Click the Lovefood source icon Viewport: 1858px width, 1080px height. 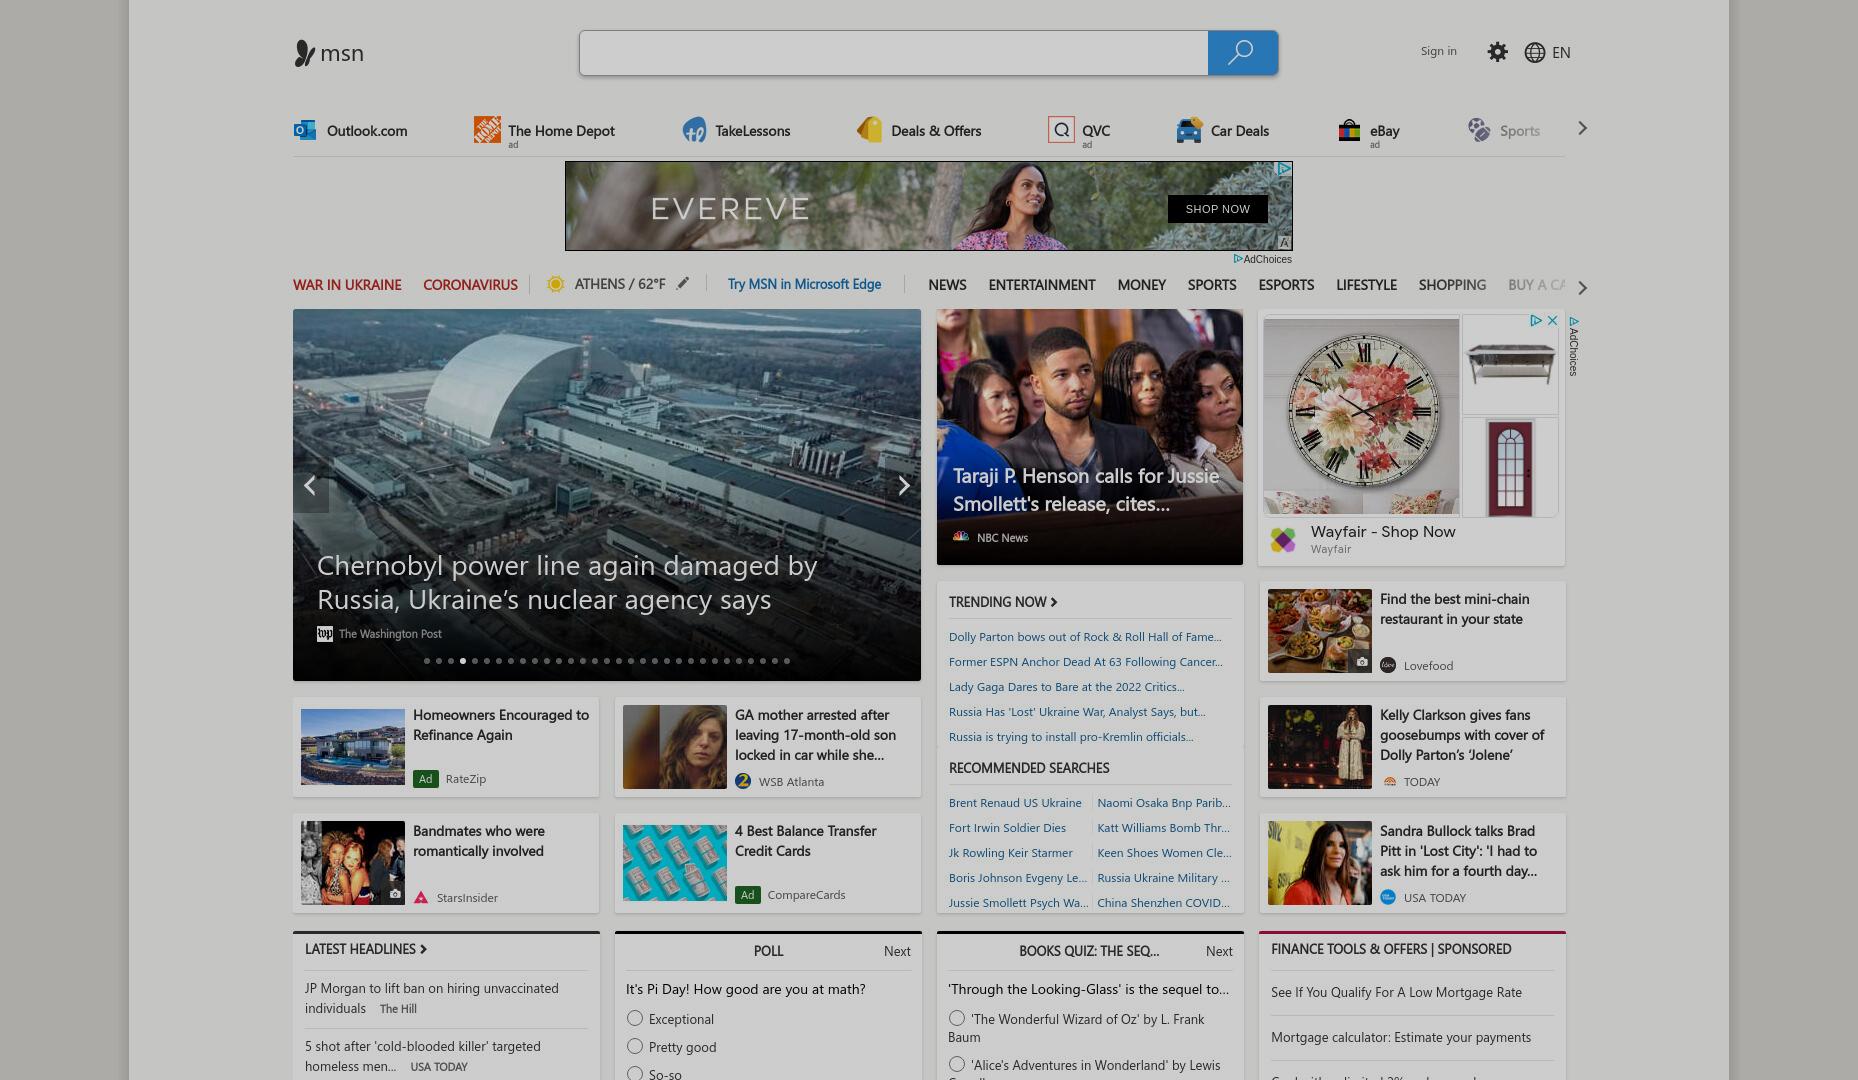(x=1388, y=665)
